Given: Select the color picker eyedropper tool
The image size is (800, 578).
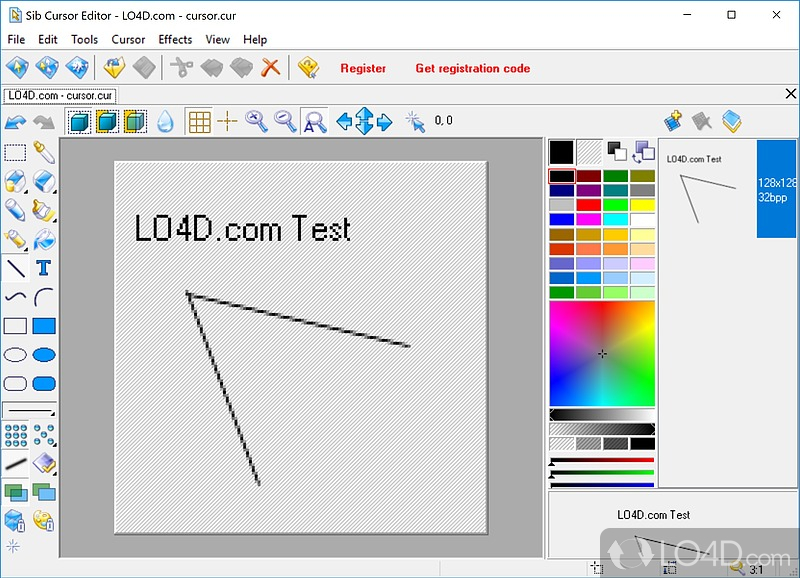Looking at the screenshot, I should pyautogui.click(x=44, y=153).
